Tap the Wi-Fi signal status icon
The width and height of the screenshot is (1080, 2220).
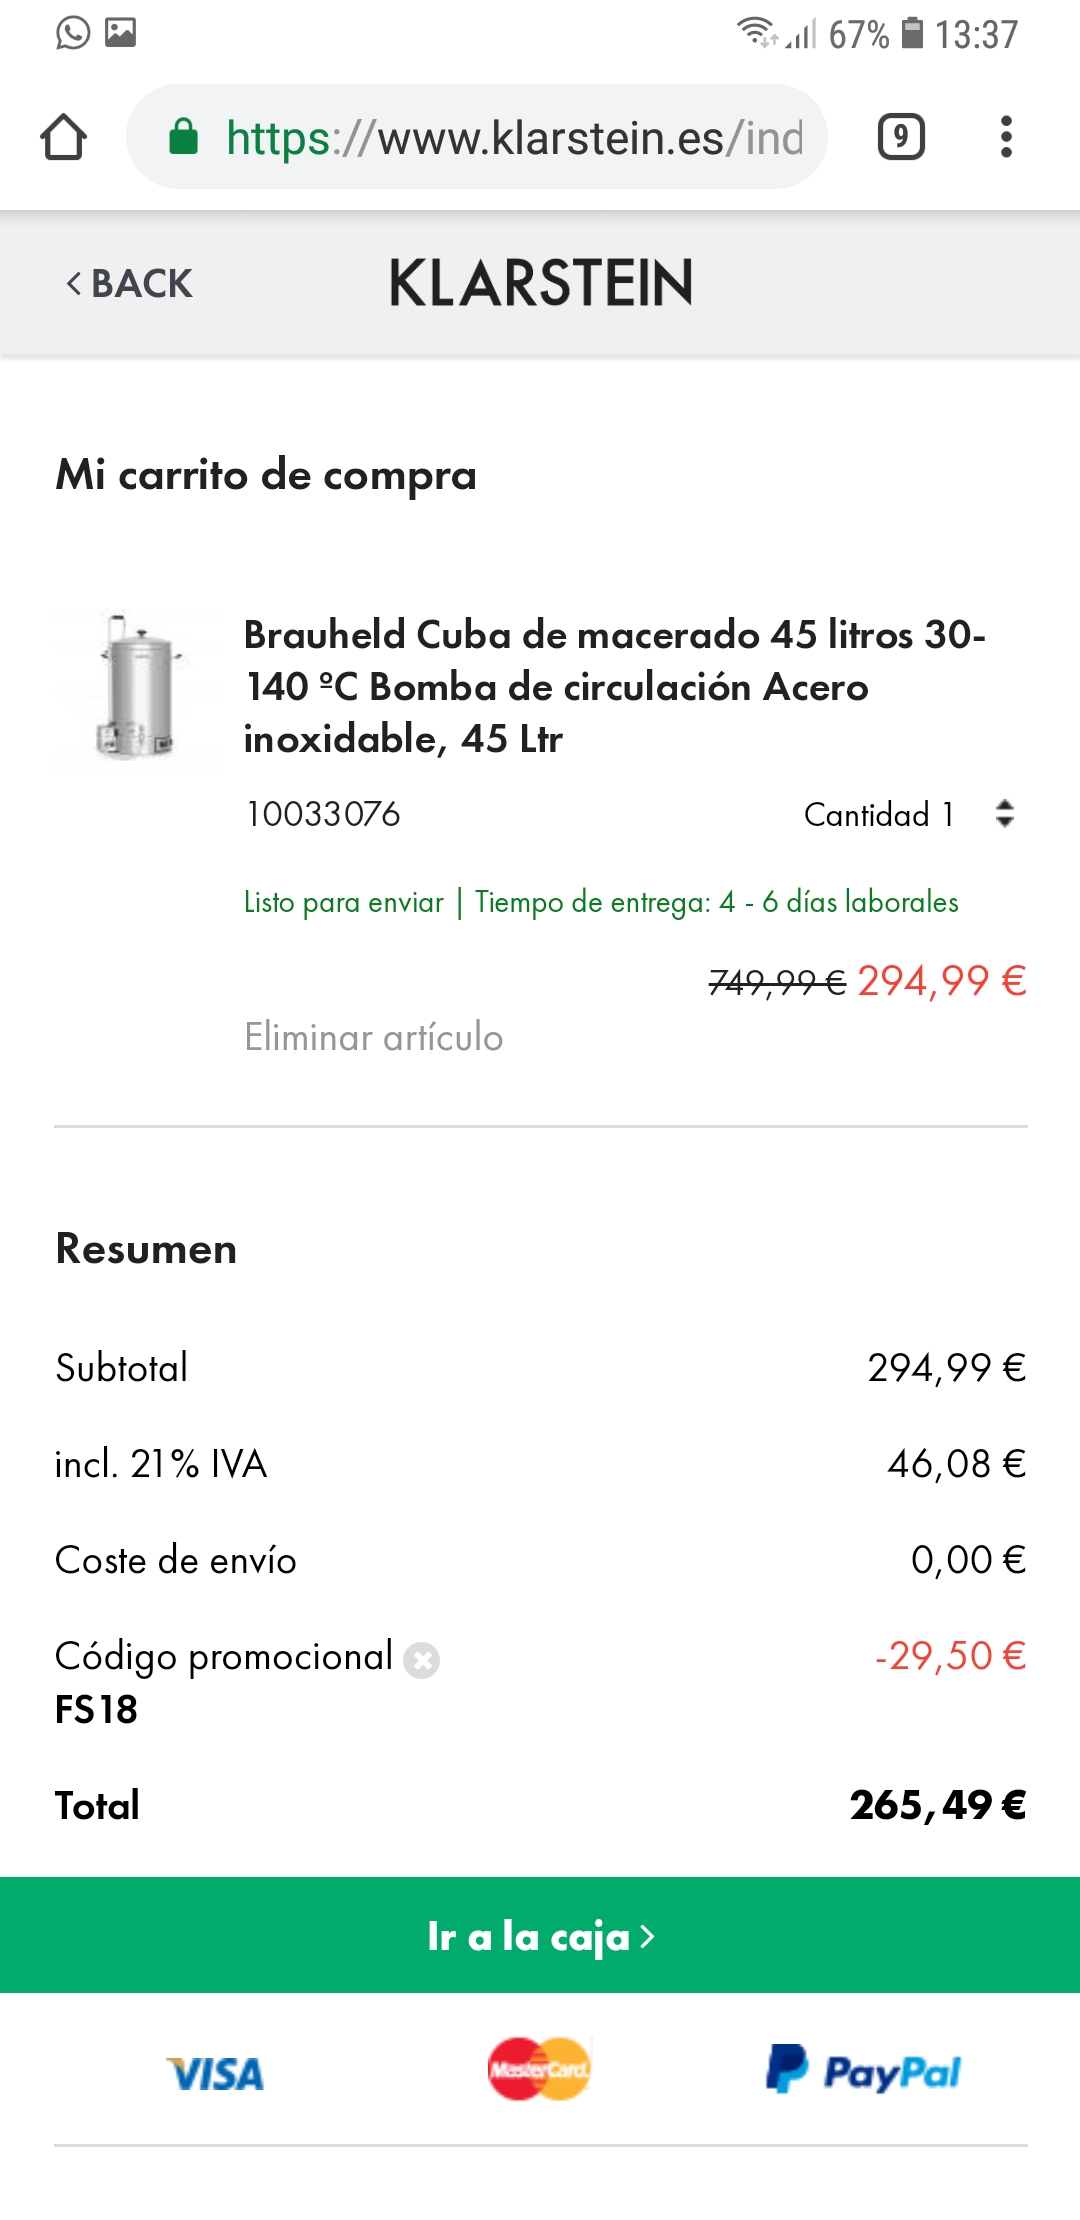point(757,33)
